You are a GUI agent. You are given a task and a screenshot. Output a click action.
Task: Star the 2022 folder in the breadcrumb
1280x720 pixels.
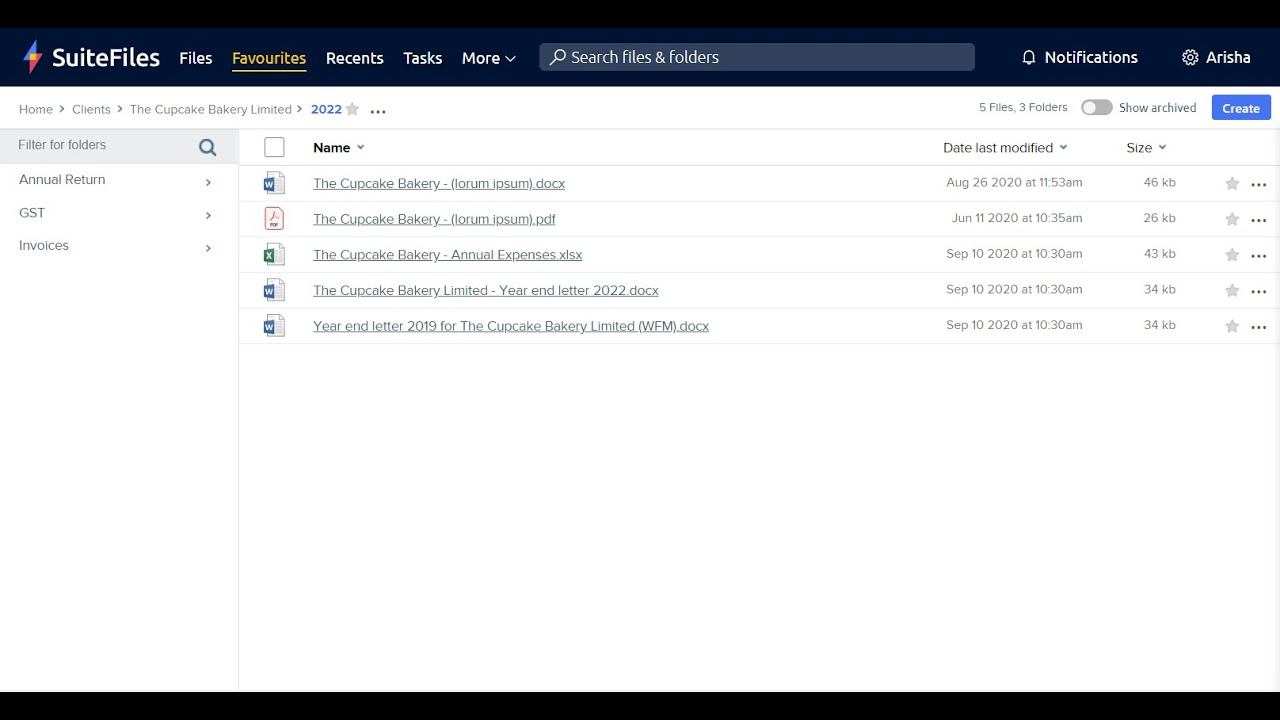[x=352, y=109]
